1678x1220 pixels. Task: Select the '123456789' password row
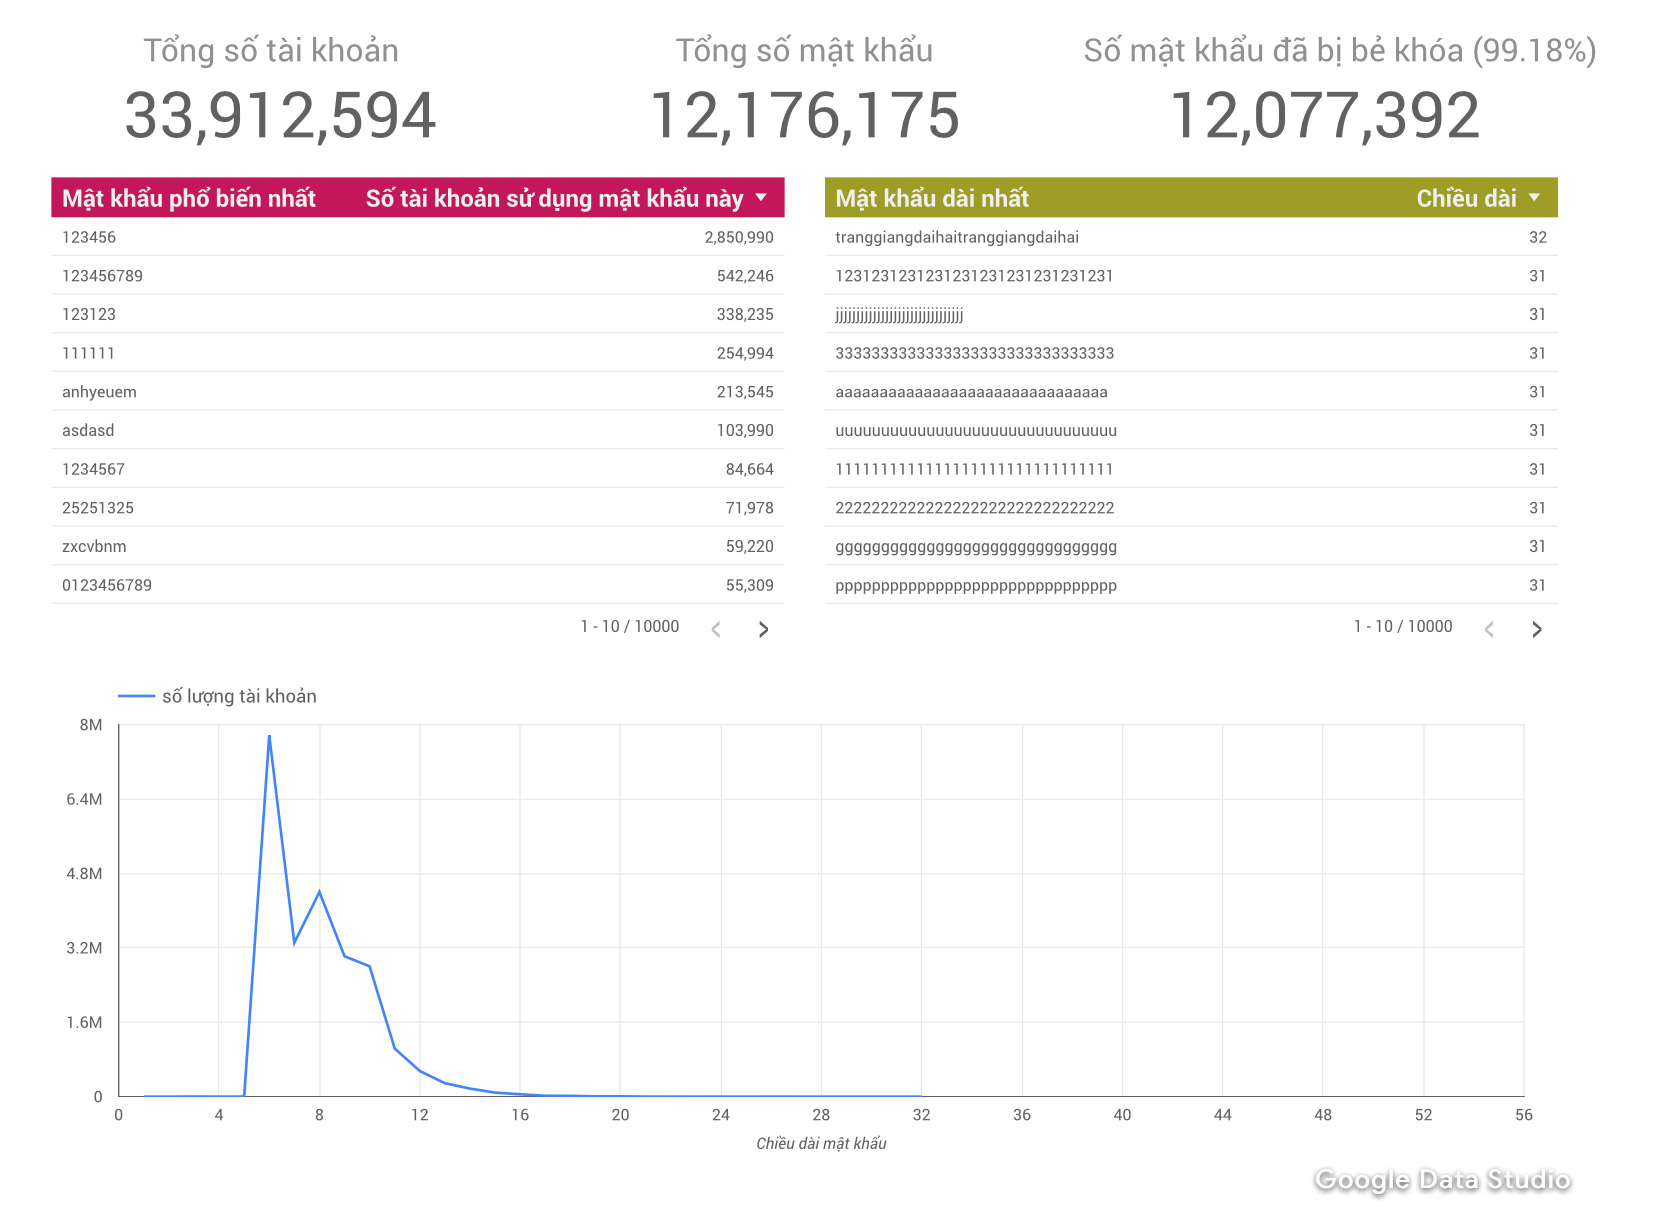418,276
